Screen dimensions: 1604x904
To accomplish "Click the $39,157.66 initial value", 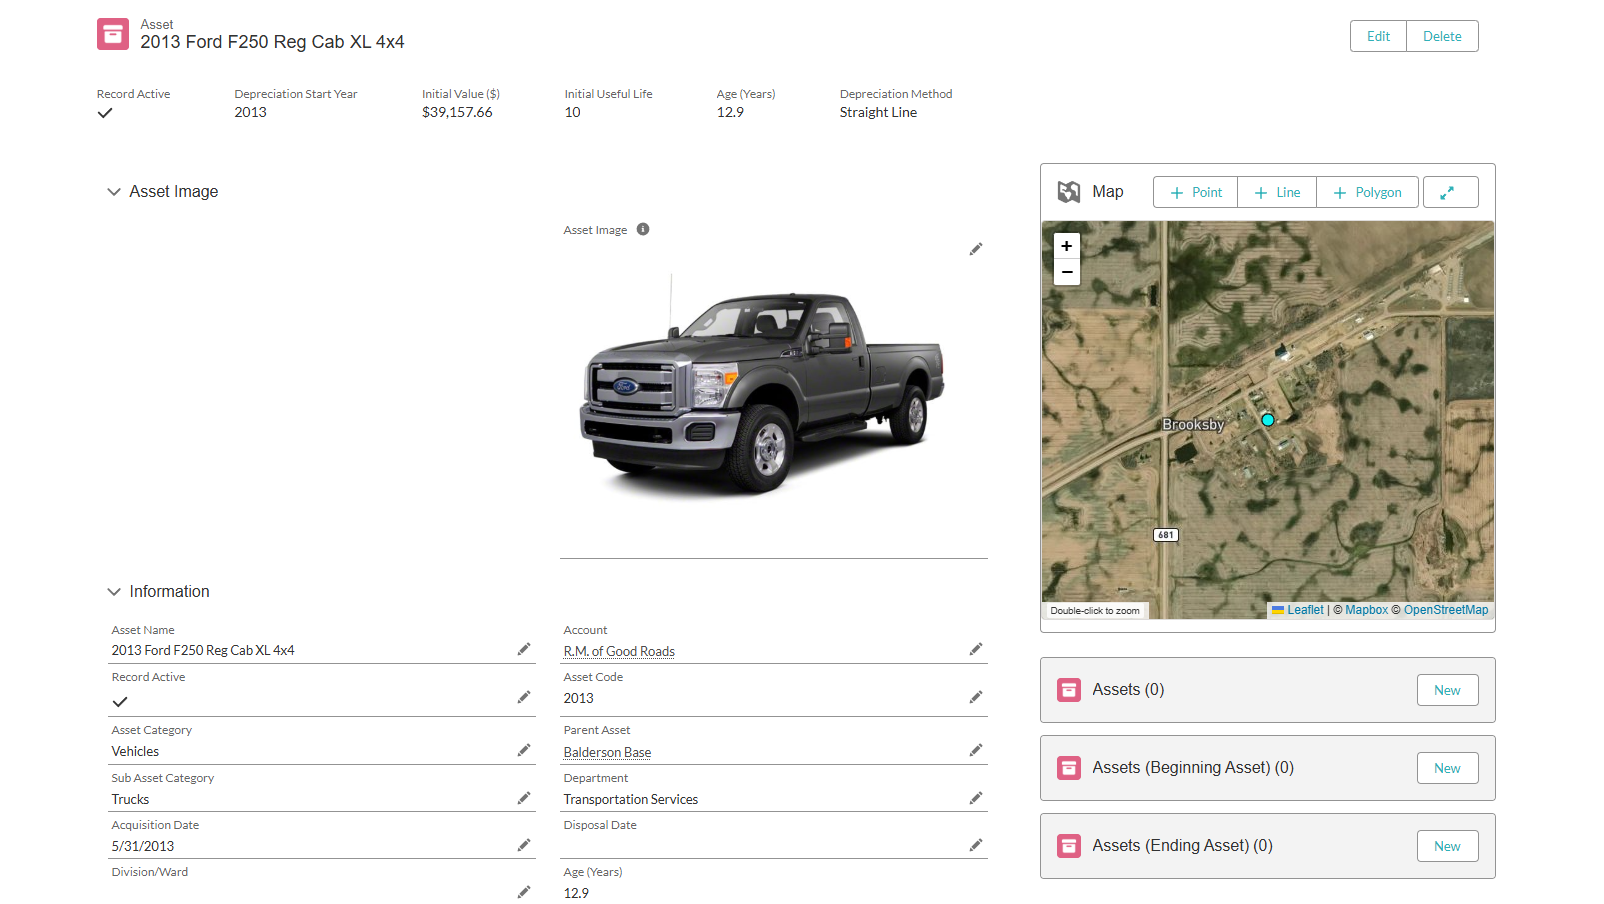I will (457, 113).
